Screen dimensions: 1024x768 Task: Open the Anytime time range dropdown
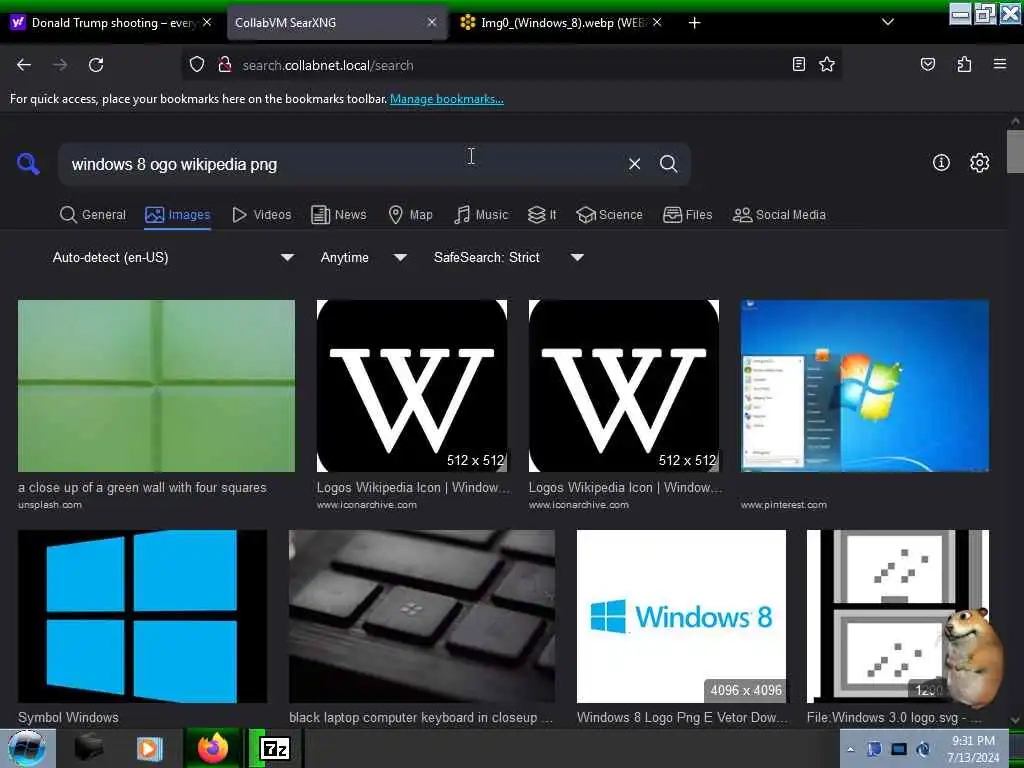pyautogui.click(x=364, y=257)
